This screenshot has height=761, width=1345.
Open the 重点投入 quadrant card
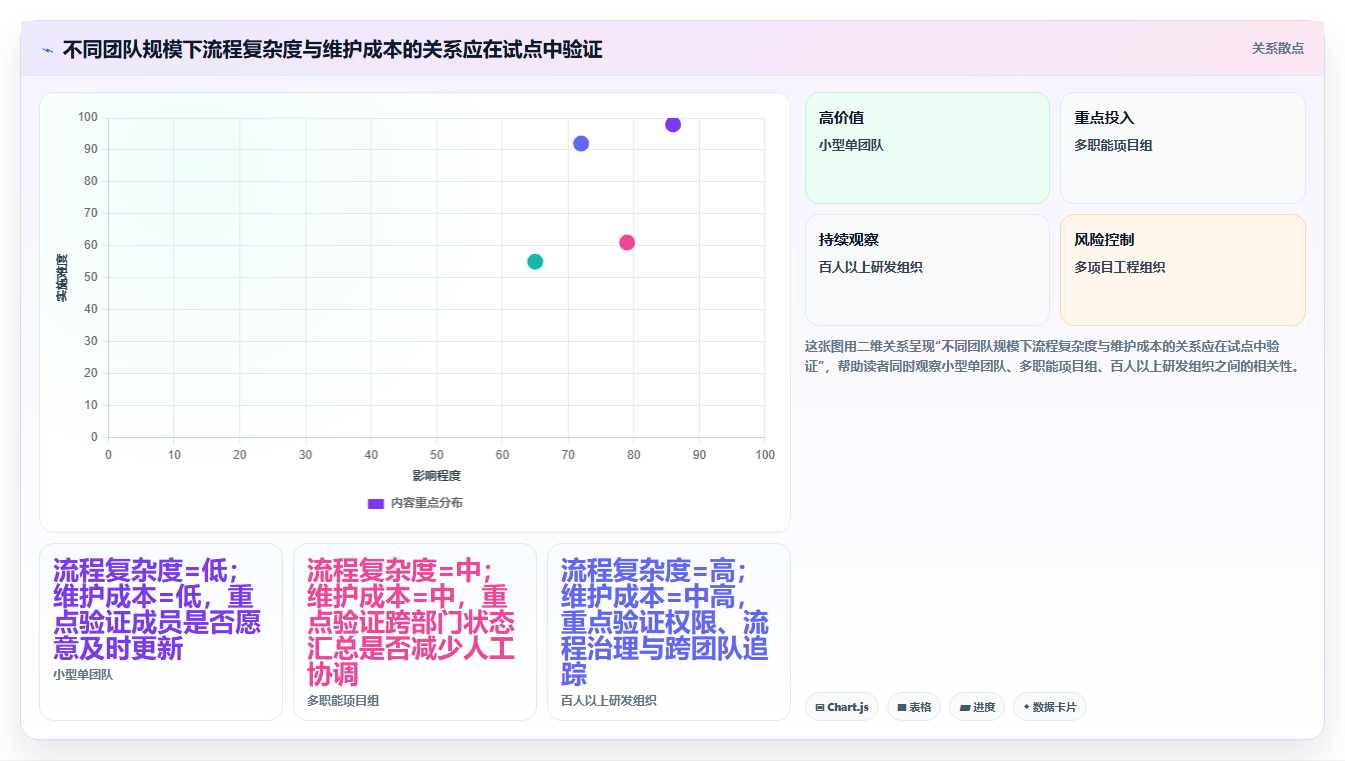pyautogui.click(x=1183, y=148)
